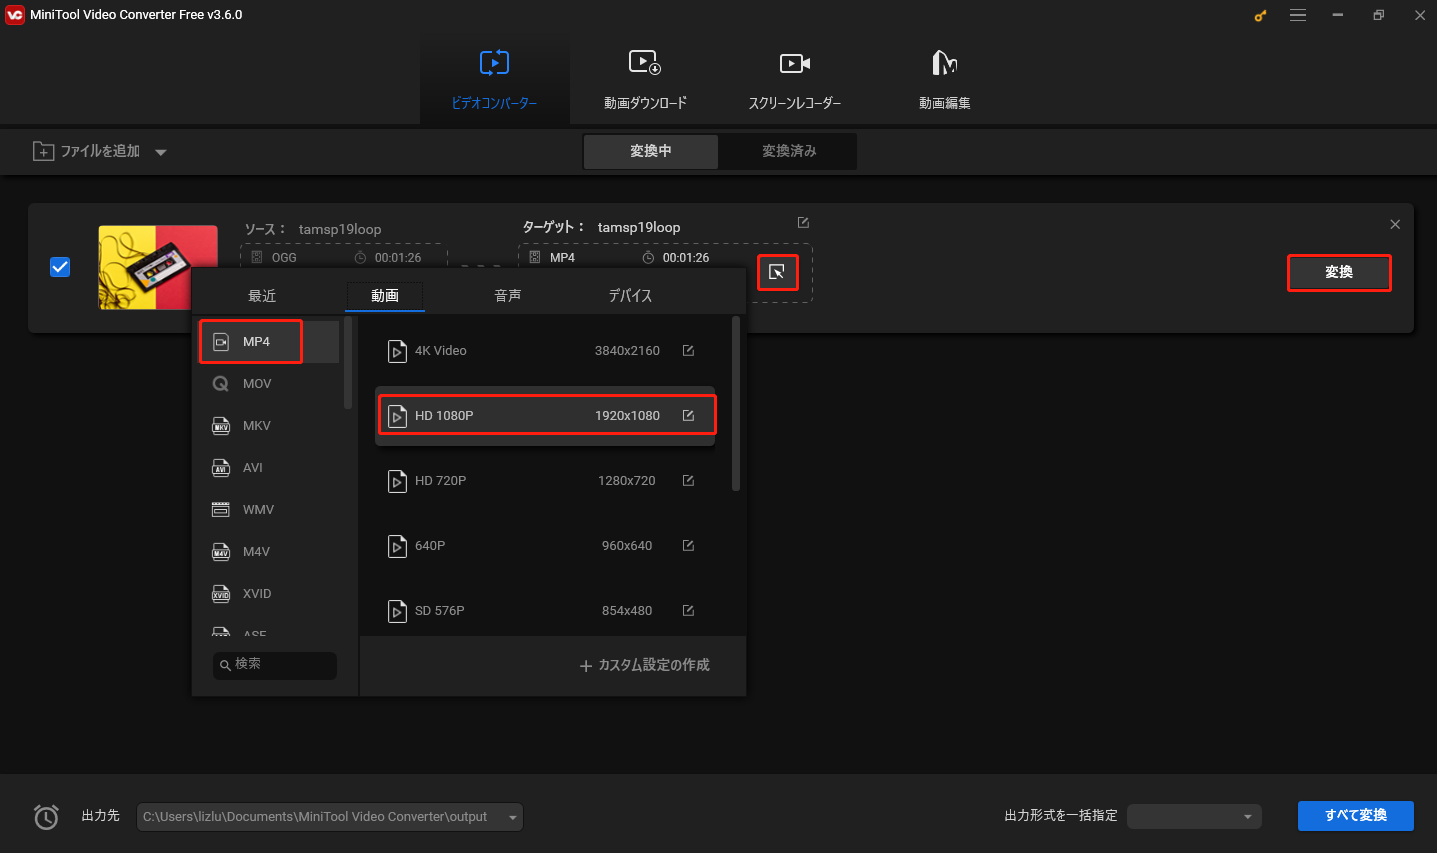Click the key register icon in title bar
The image size is (1437, 853).
(1260, 15)
